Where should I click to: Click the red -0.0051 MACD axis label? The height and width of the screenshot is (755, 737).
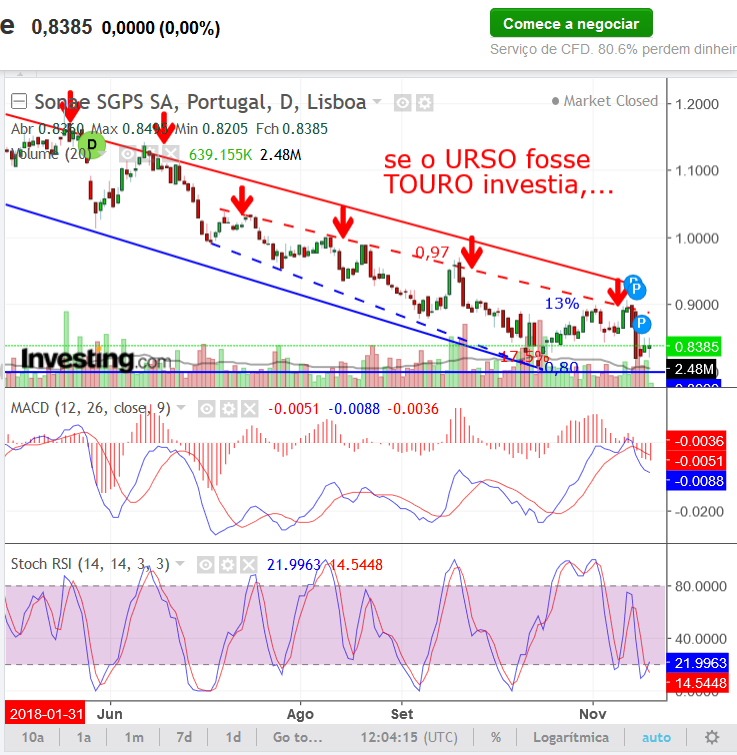click(x=696, y=461)
